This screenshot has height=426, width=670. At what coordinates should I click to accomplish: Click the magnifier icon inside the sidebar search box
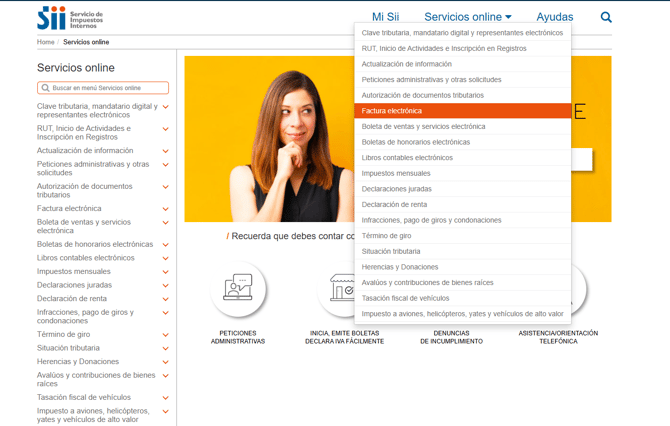coord(45,88)
